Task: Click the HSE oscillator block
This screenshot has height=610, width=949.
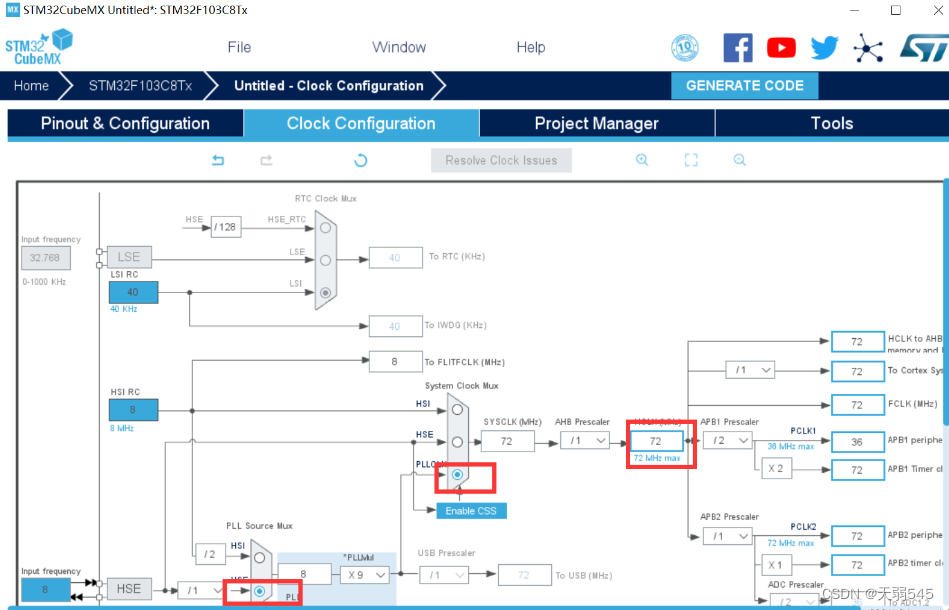Action: point(129,589)
